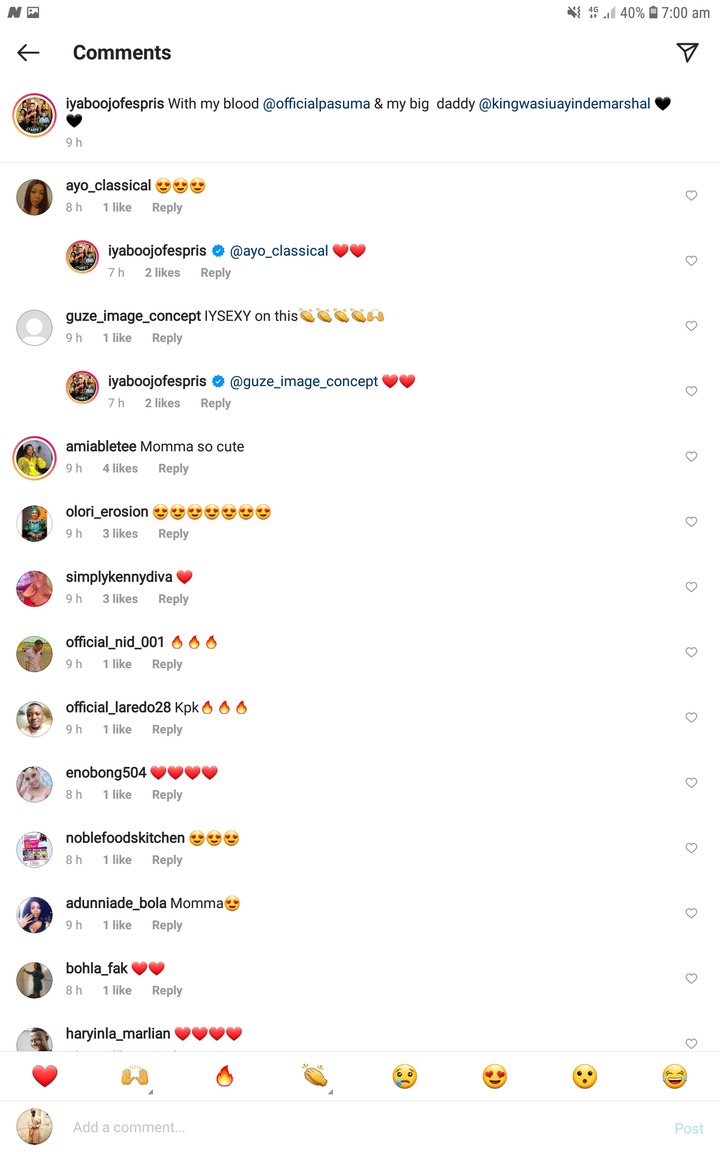Like amiabletee's Momma so cute comment
The image size is (720, 1152).
pos(691,456)
